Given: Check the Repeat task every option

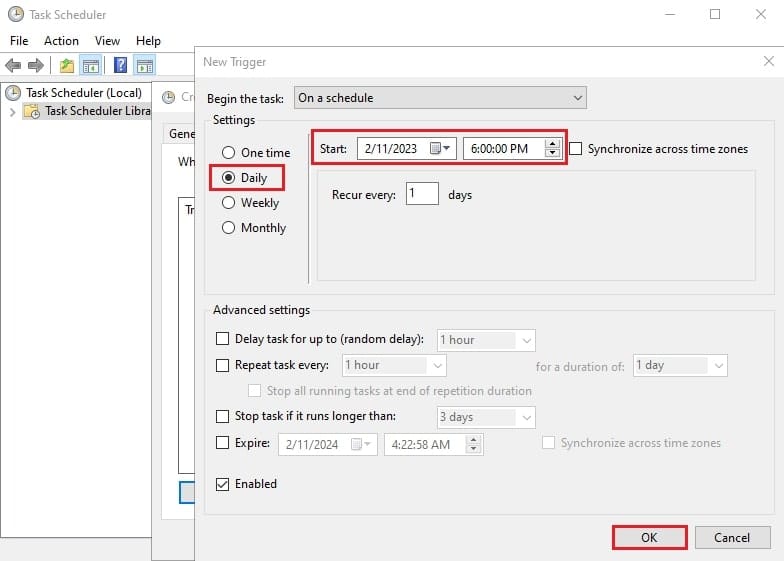Looking at the screenshot, I should click(223, 366).
